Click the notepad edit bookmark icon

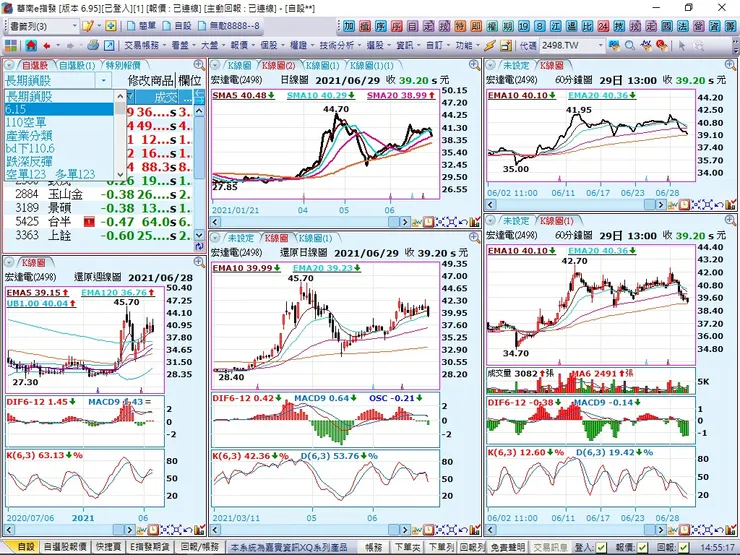point(87,26)
